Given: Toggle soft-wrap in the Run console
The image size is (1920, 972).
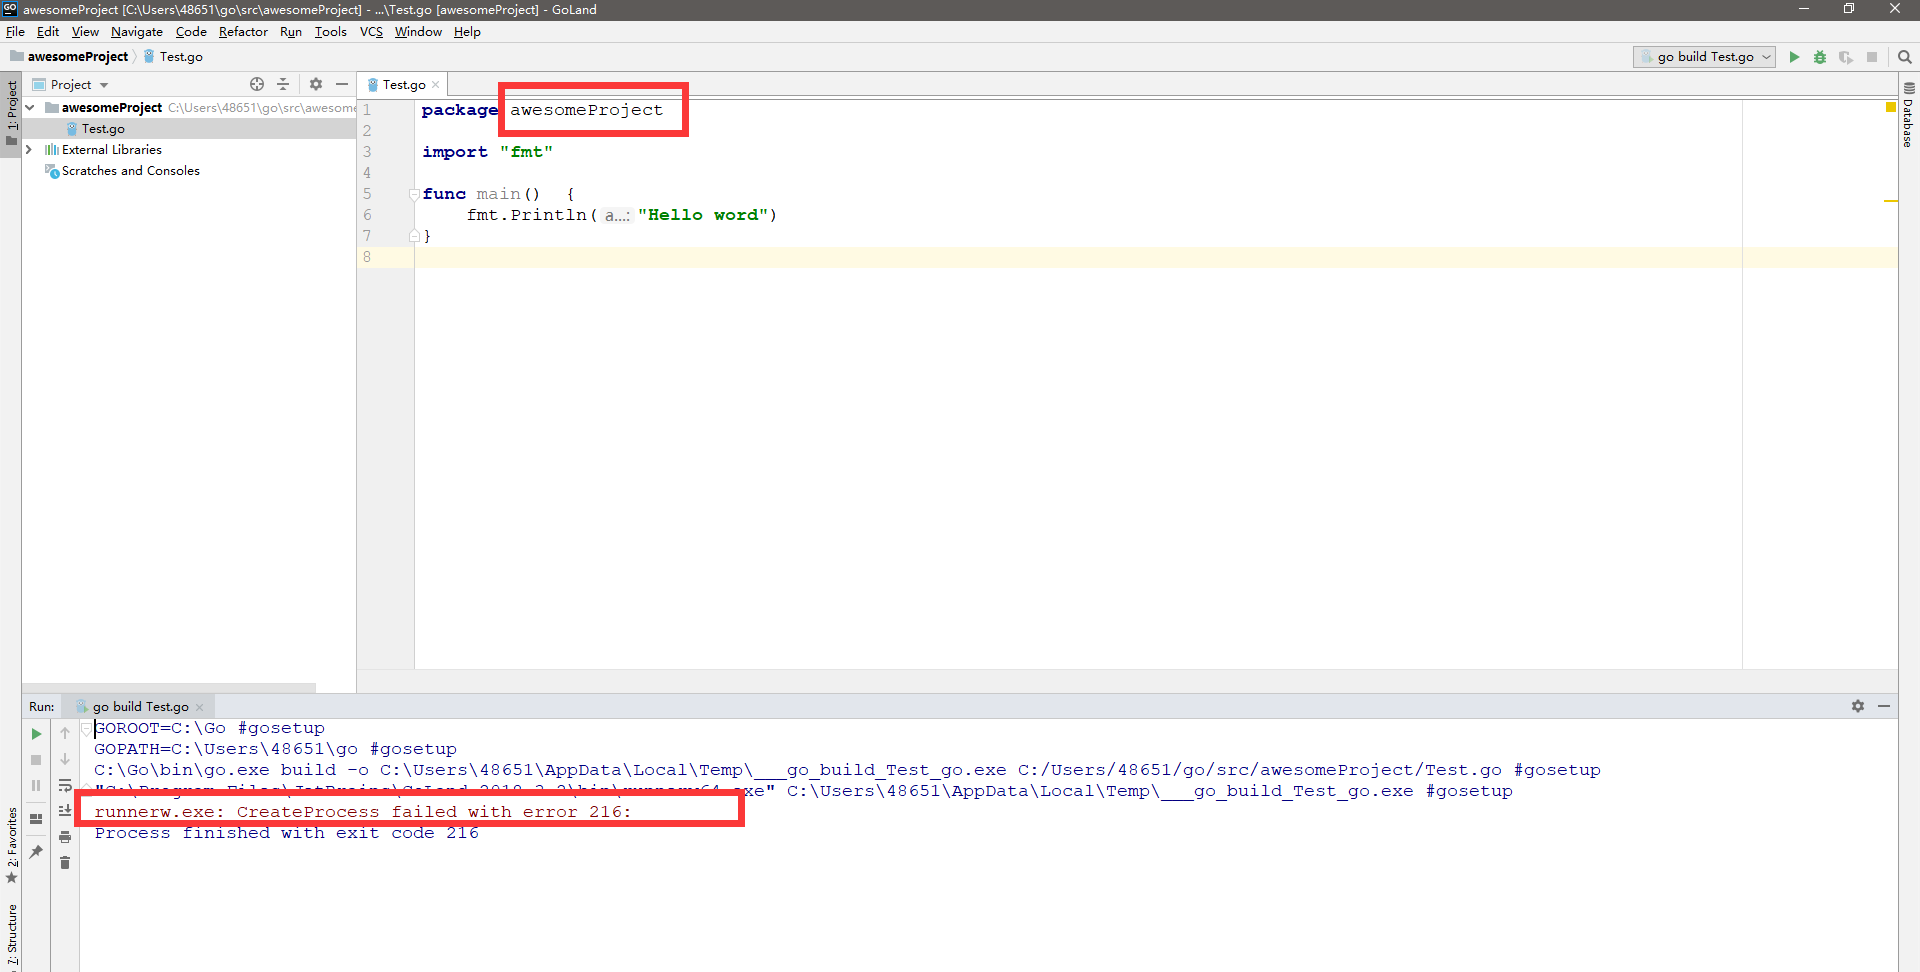Looking at the screenshot, I should pyautogui.click(x=64, y=786).
